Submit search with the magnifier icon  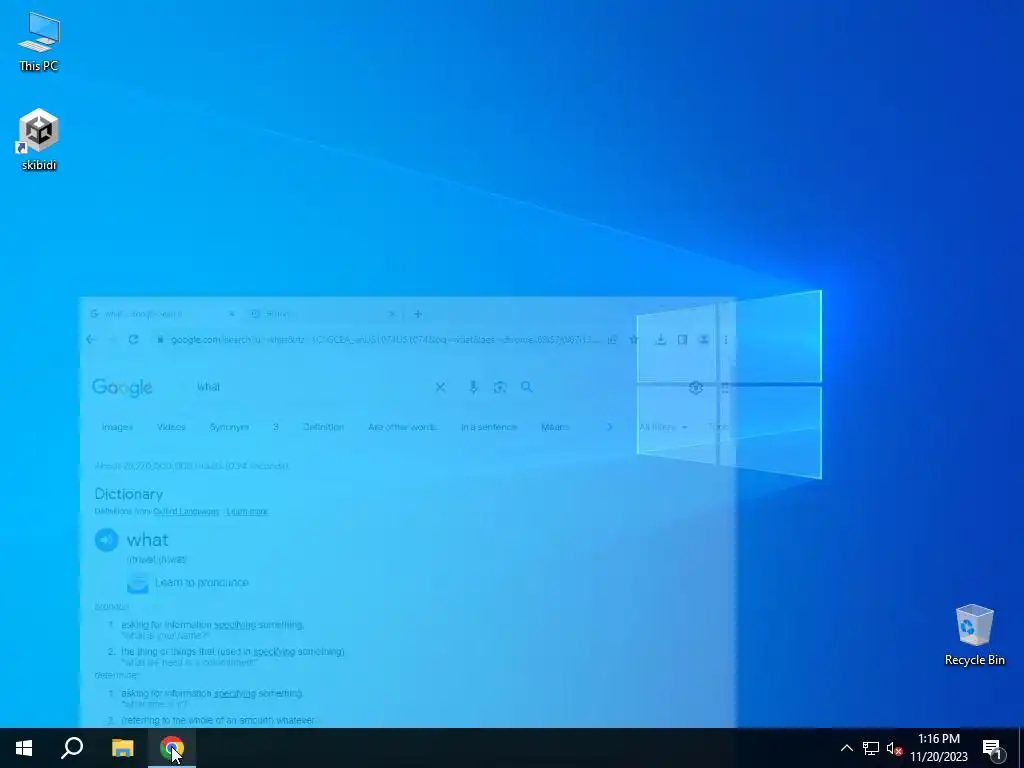[x=526, y=387]
